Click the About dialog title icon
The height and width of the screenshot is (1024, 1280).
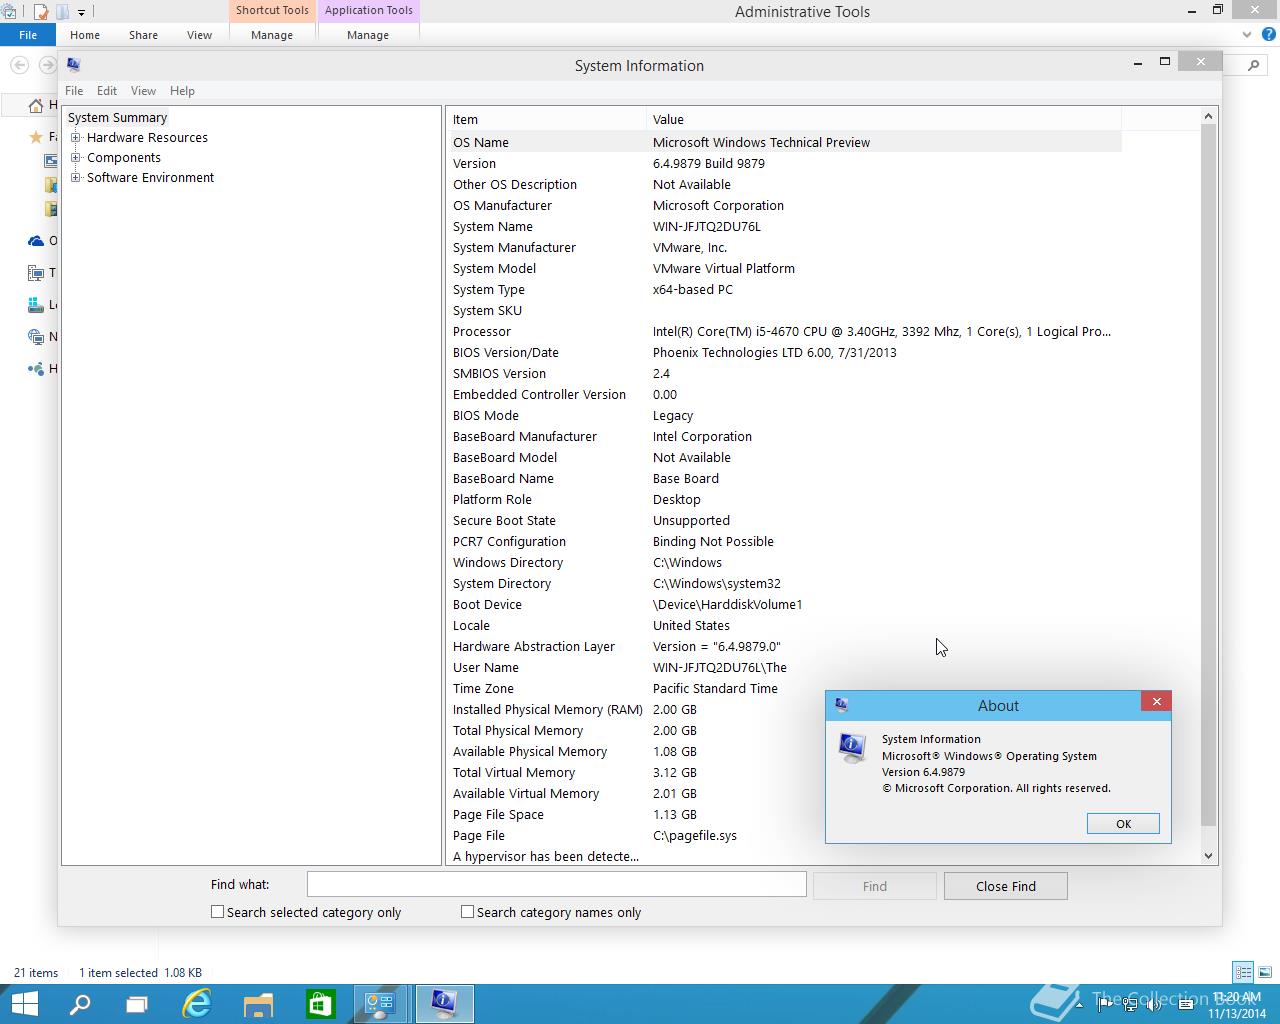pos(842,705)
